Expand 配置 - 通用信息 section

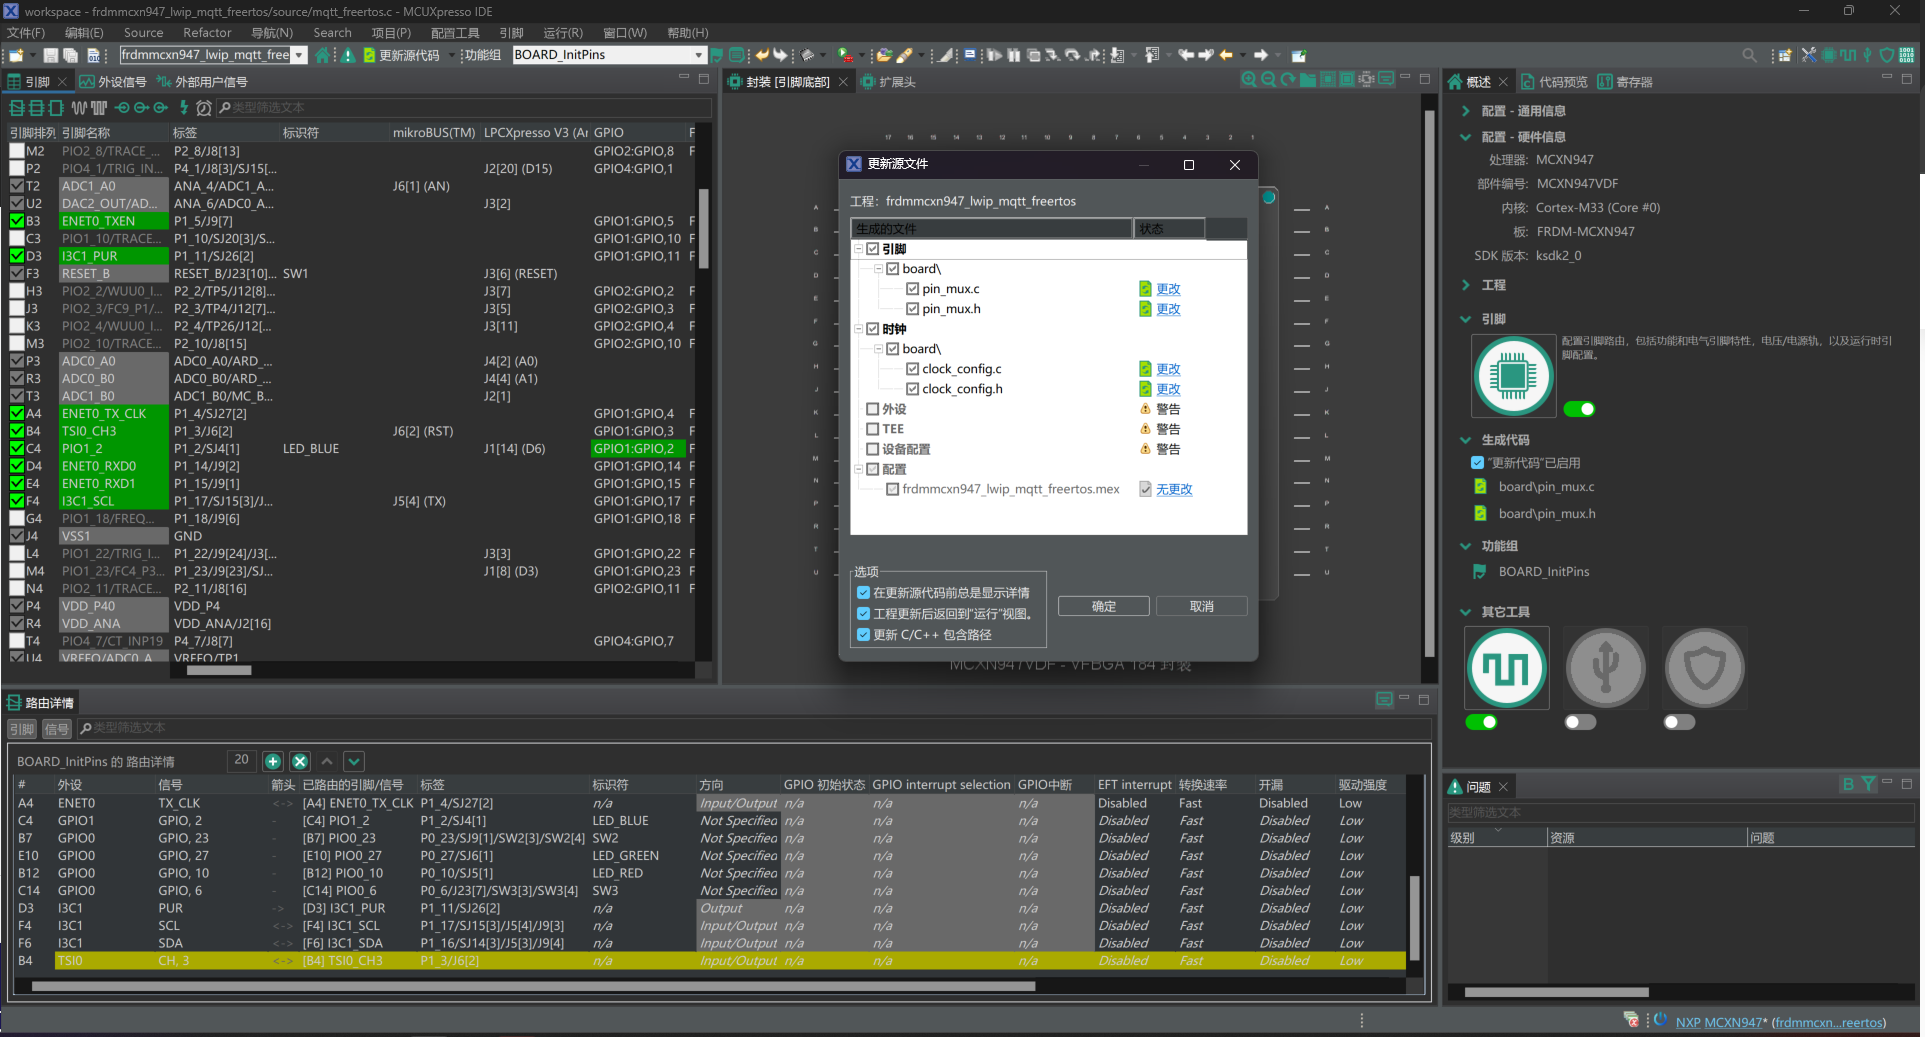click(x=1466, y=111)
